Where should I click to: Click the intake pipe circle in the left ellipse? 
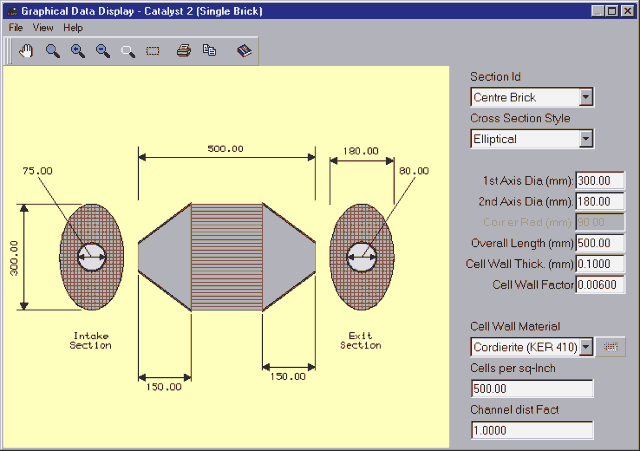pos(92,257)
